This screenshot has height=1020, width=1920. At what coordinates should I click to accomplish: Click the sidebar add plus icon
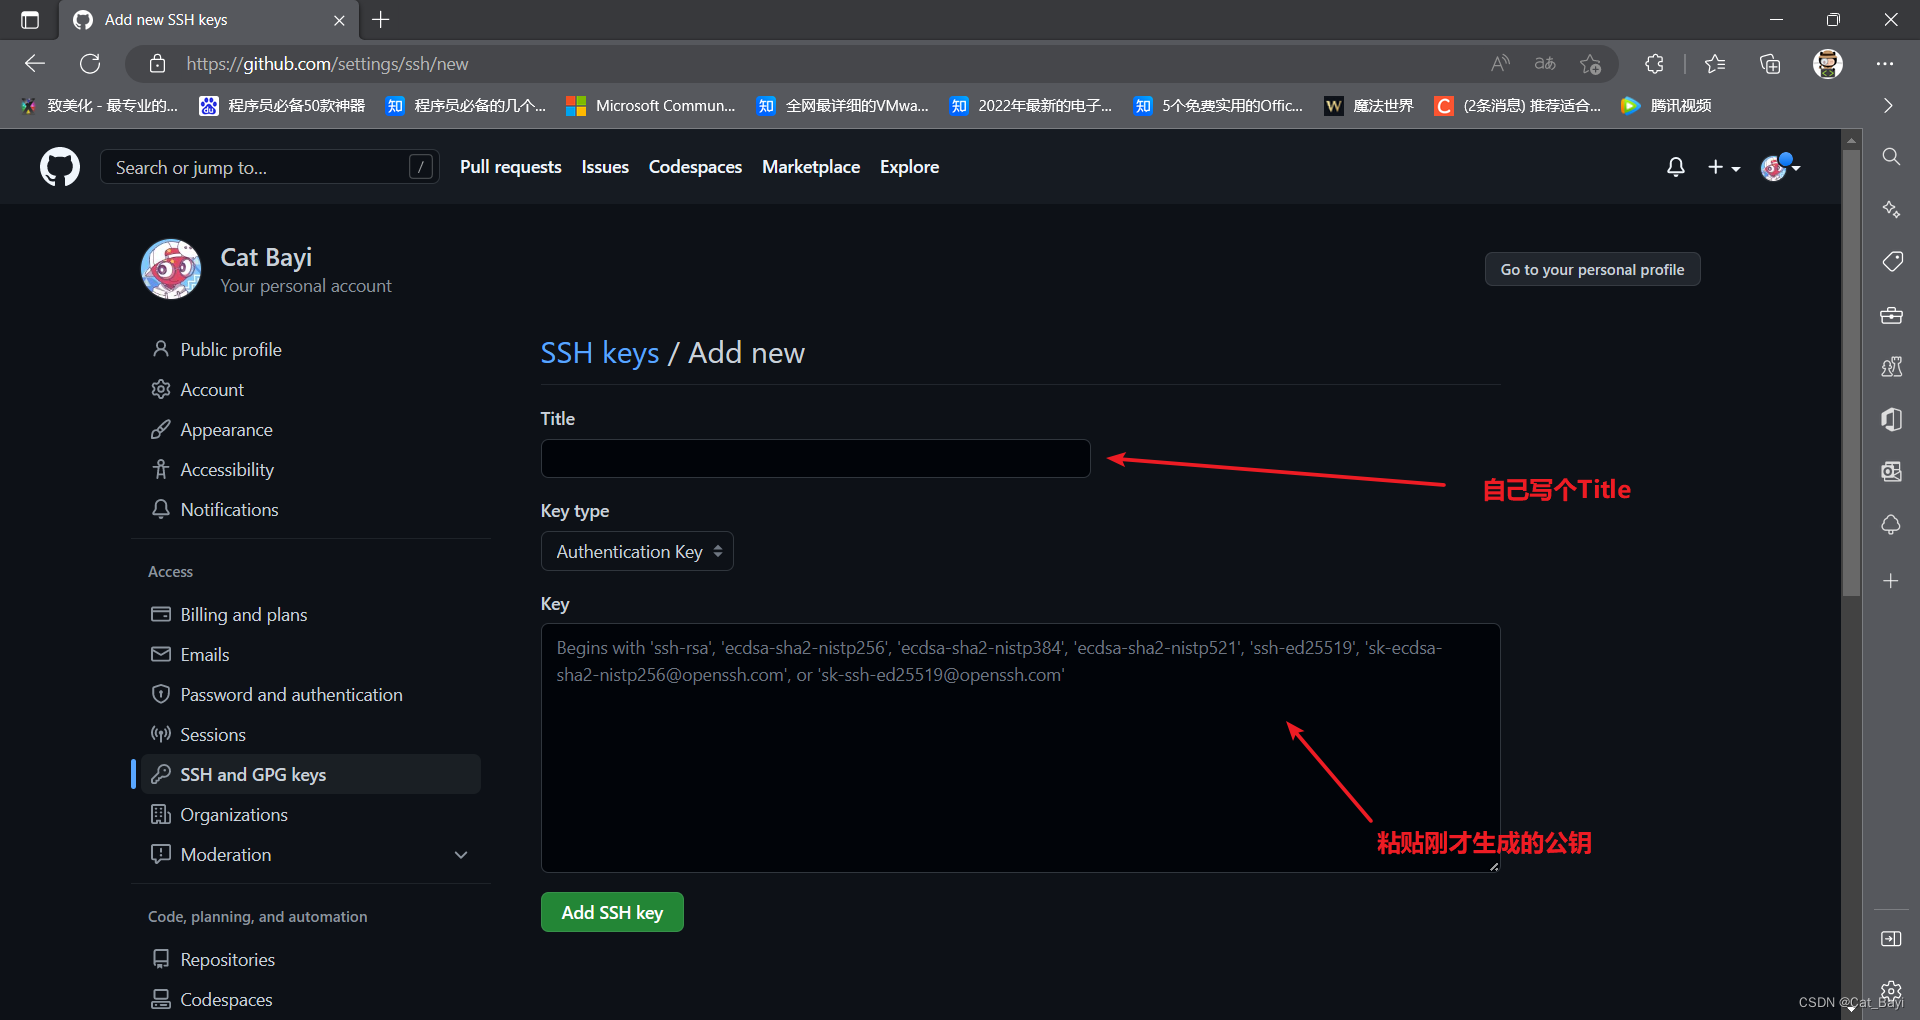[1891, 581]
